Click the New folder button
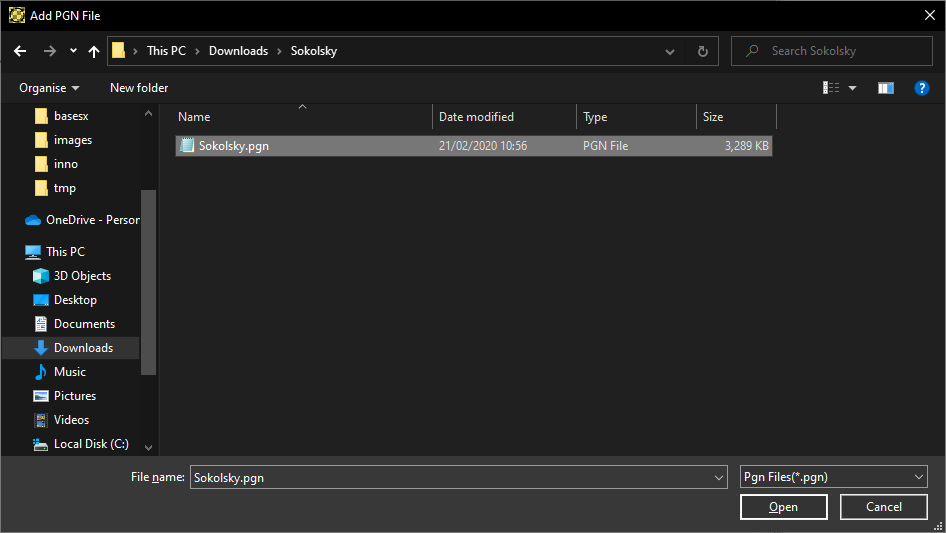The height and width of the screenshot is (533, 946). (139, 88)
